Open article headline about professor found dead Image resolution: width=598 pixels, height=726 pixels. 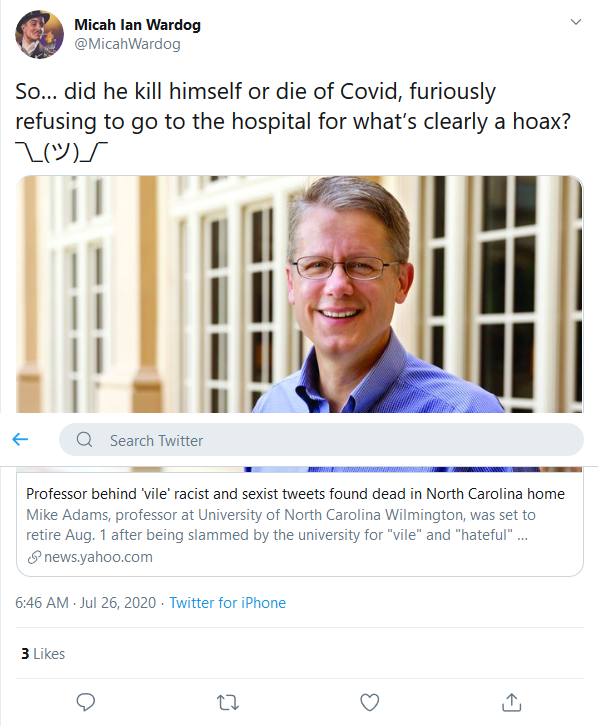[x=295, y=494]
